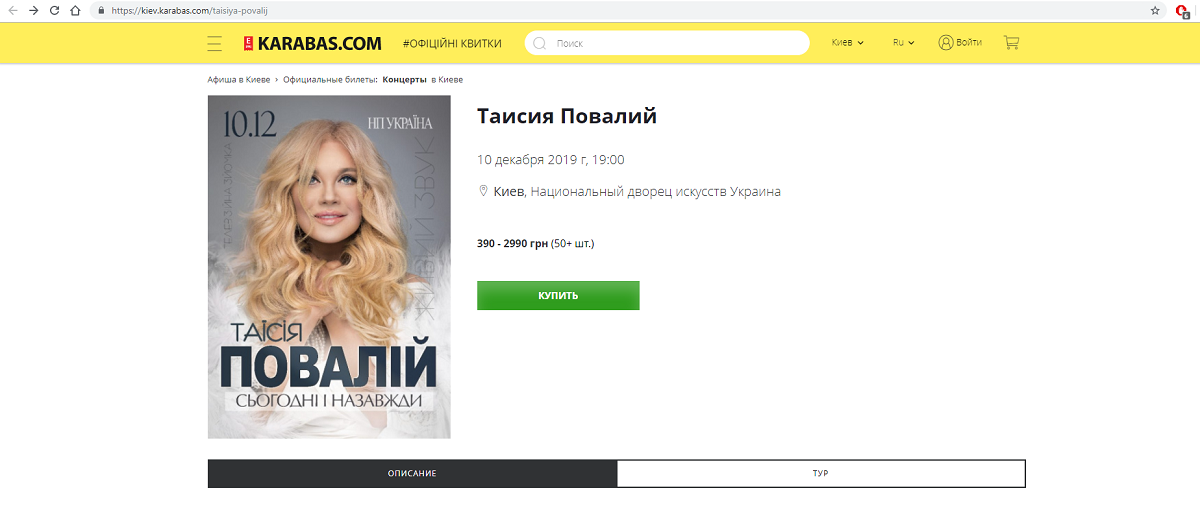
Task: Open the shopping cart icon
Action: click(x=1011, y=43)
